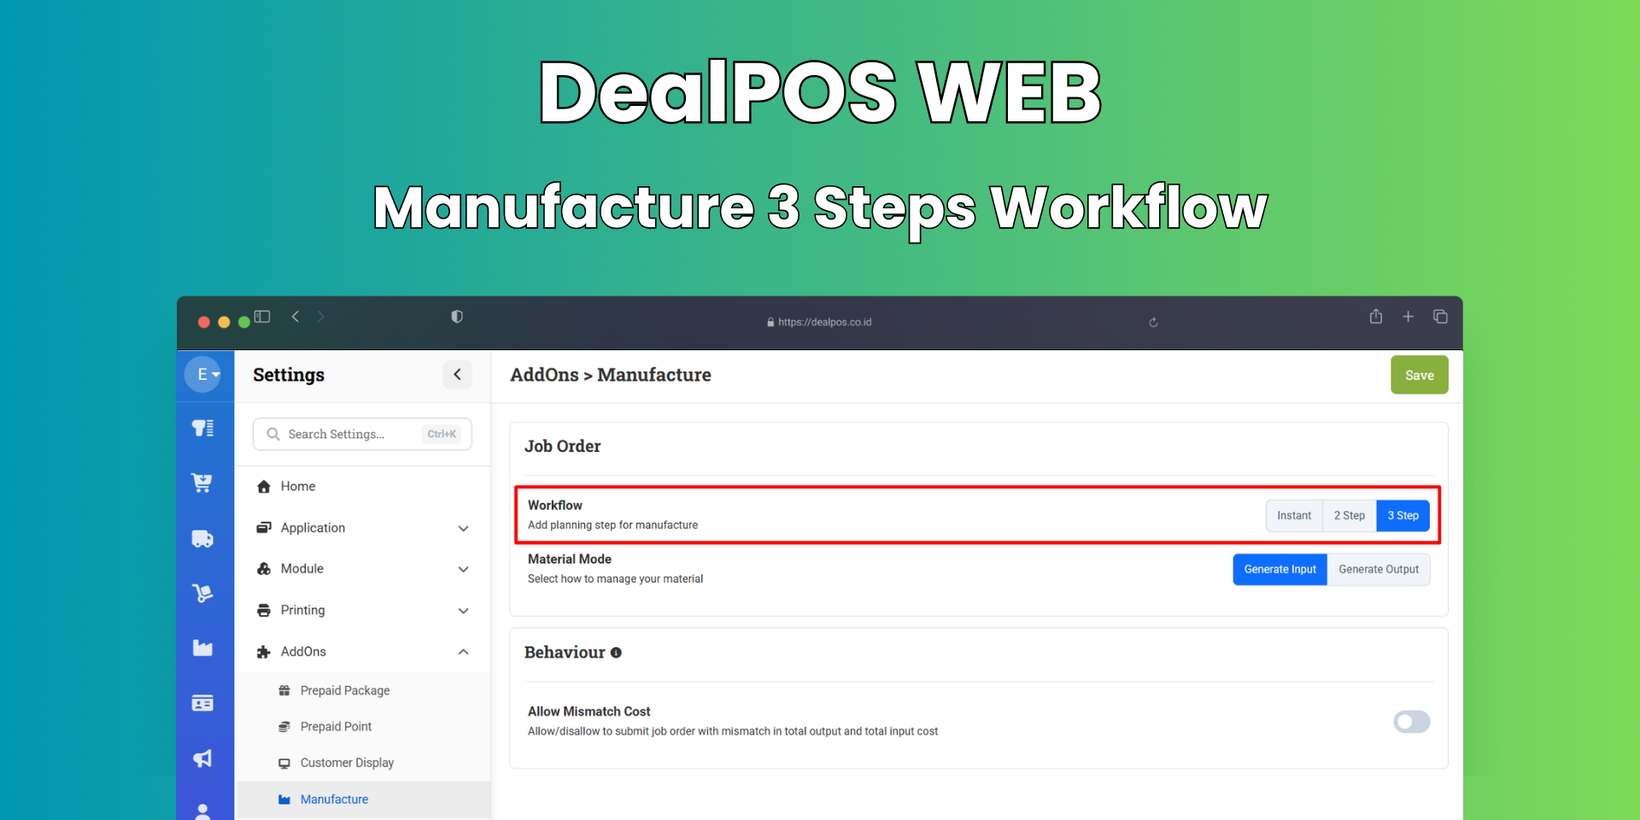Open the ID card icon in sidebar
1640x820 pixels.
[202, 703]
